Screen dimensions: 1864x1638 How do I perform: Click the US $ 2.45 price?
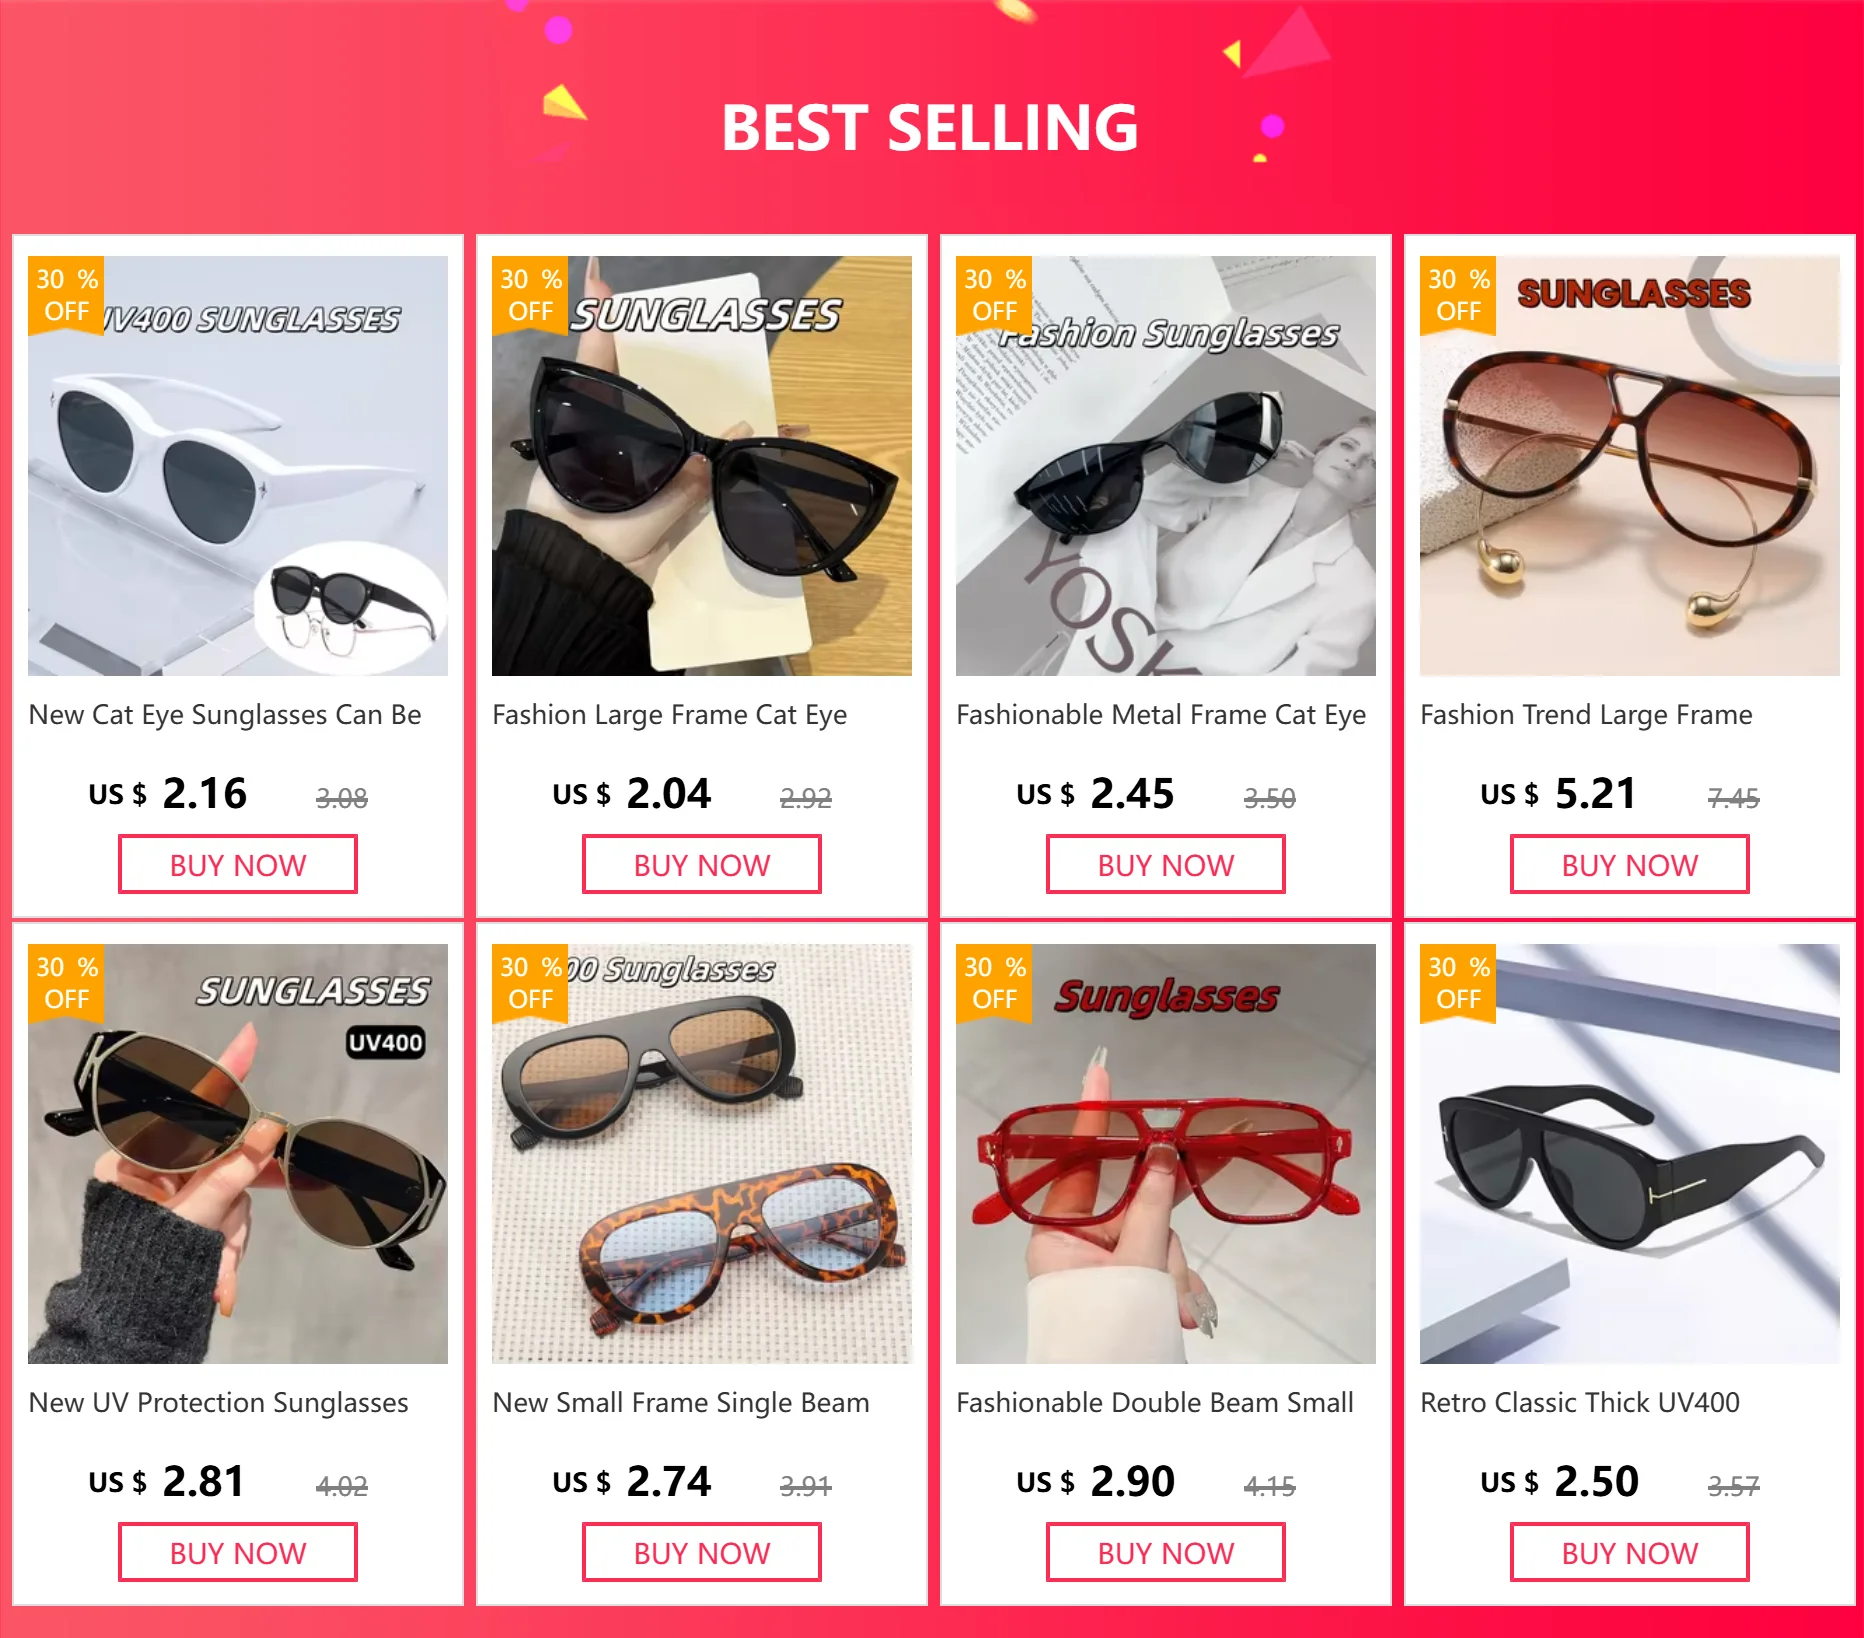[1095, 794]
